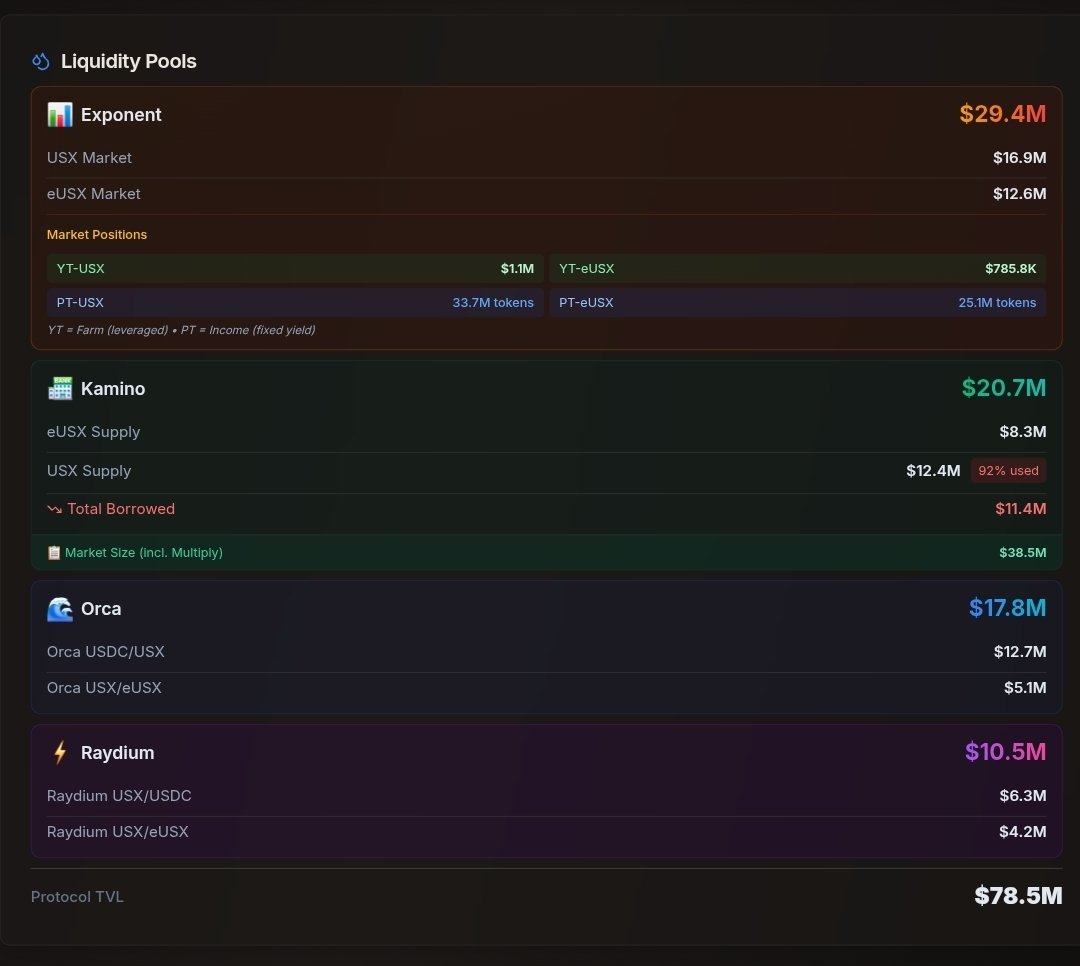The image size is (1080, 966).
Task: Open the PT-USX position tile
Action: [295, 302]
